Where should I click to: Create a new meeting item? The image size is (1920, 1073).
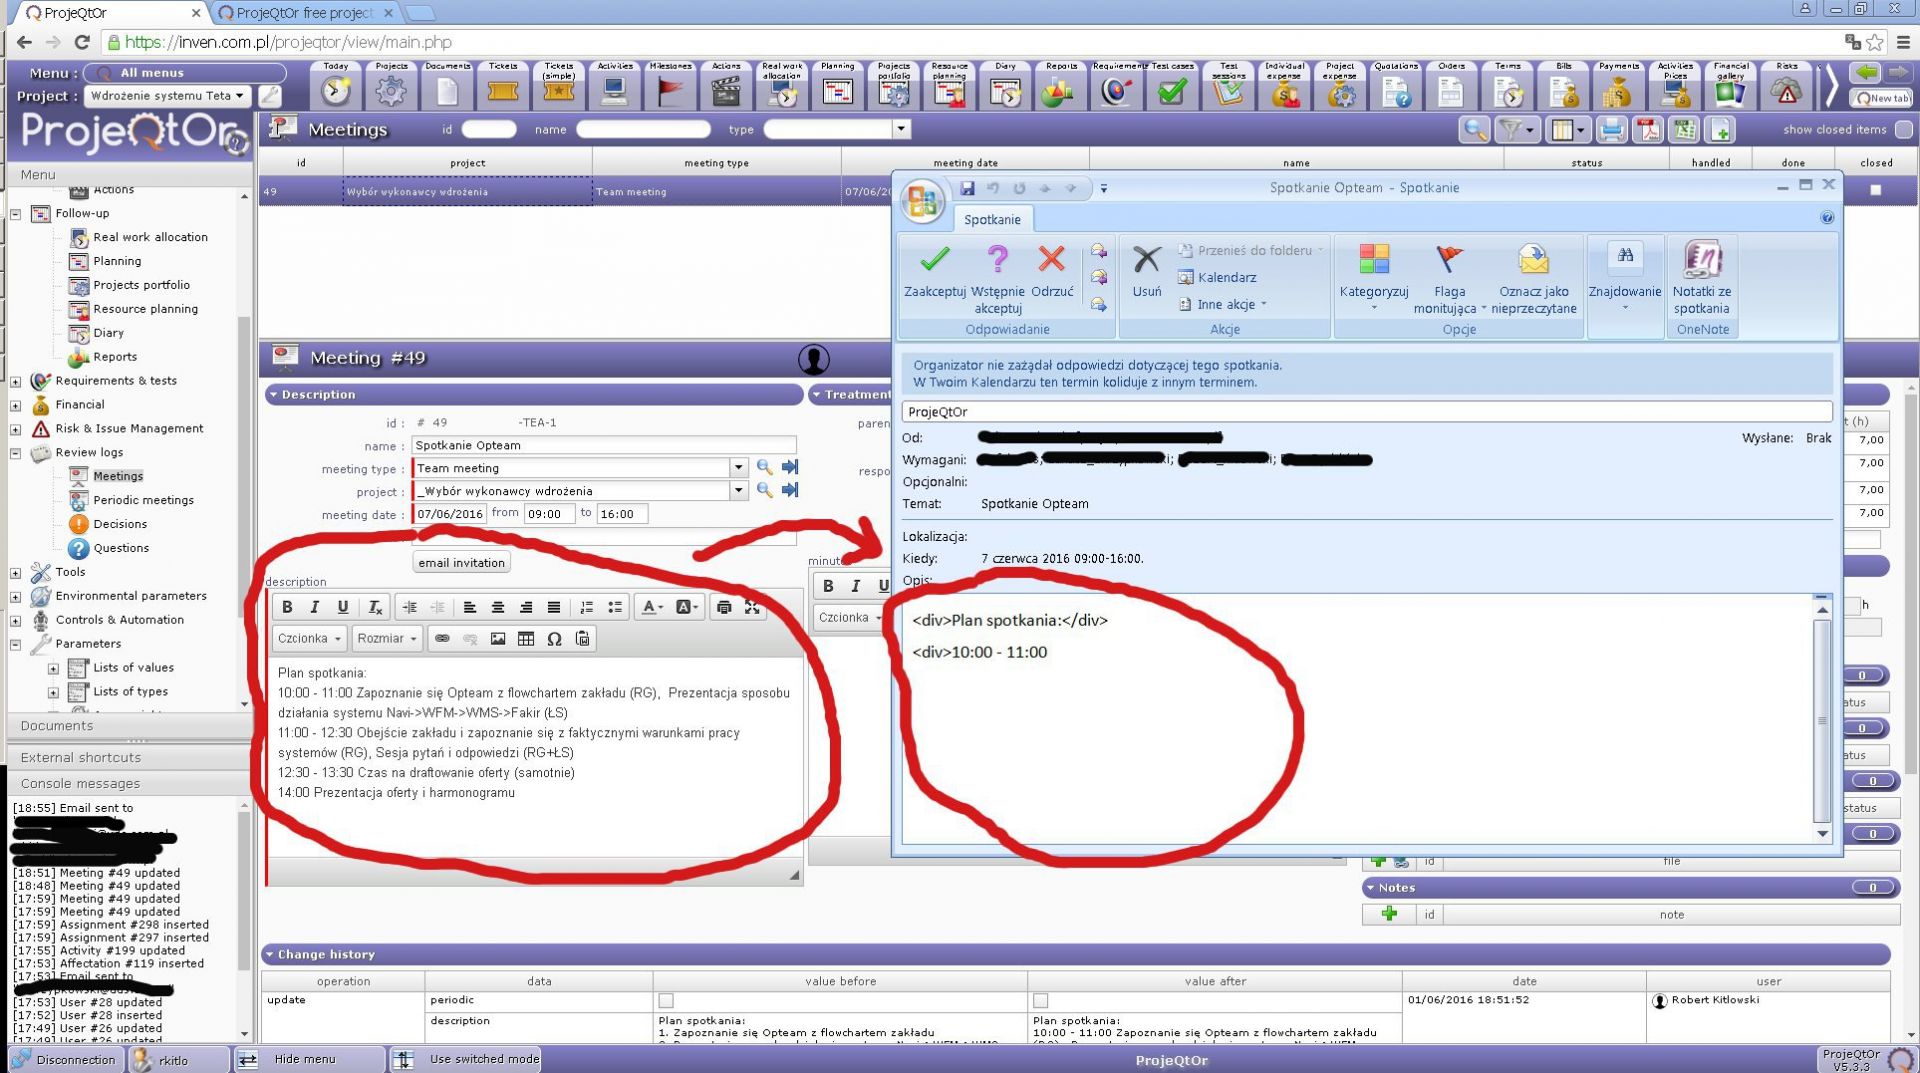(x=1720, y=130)
